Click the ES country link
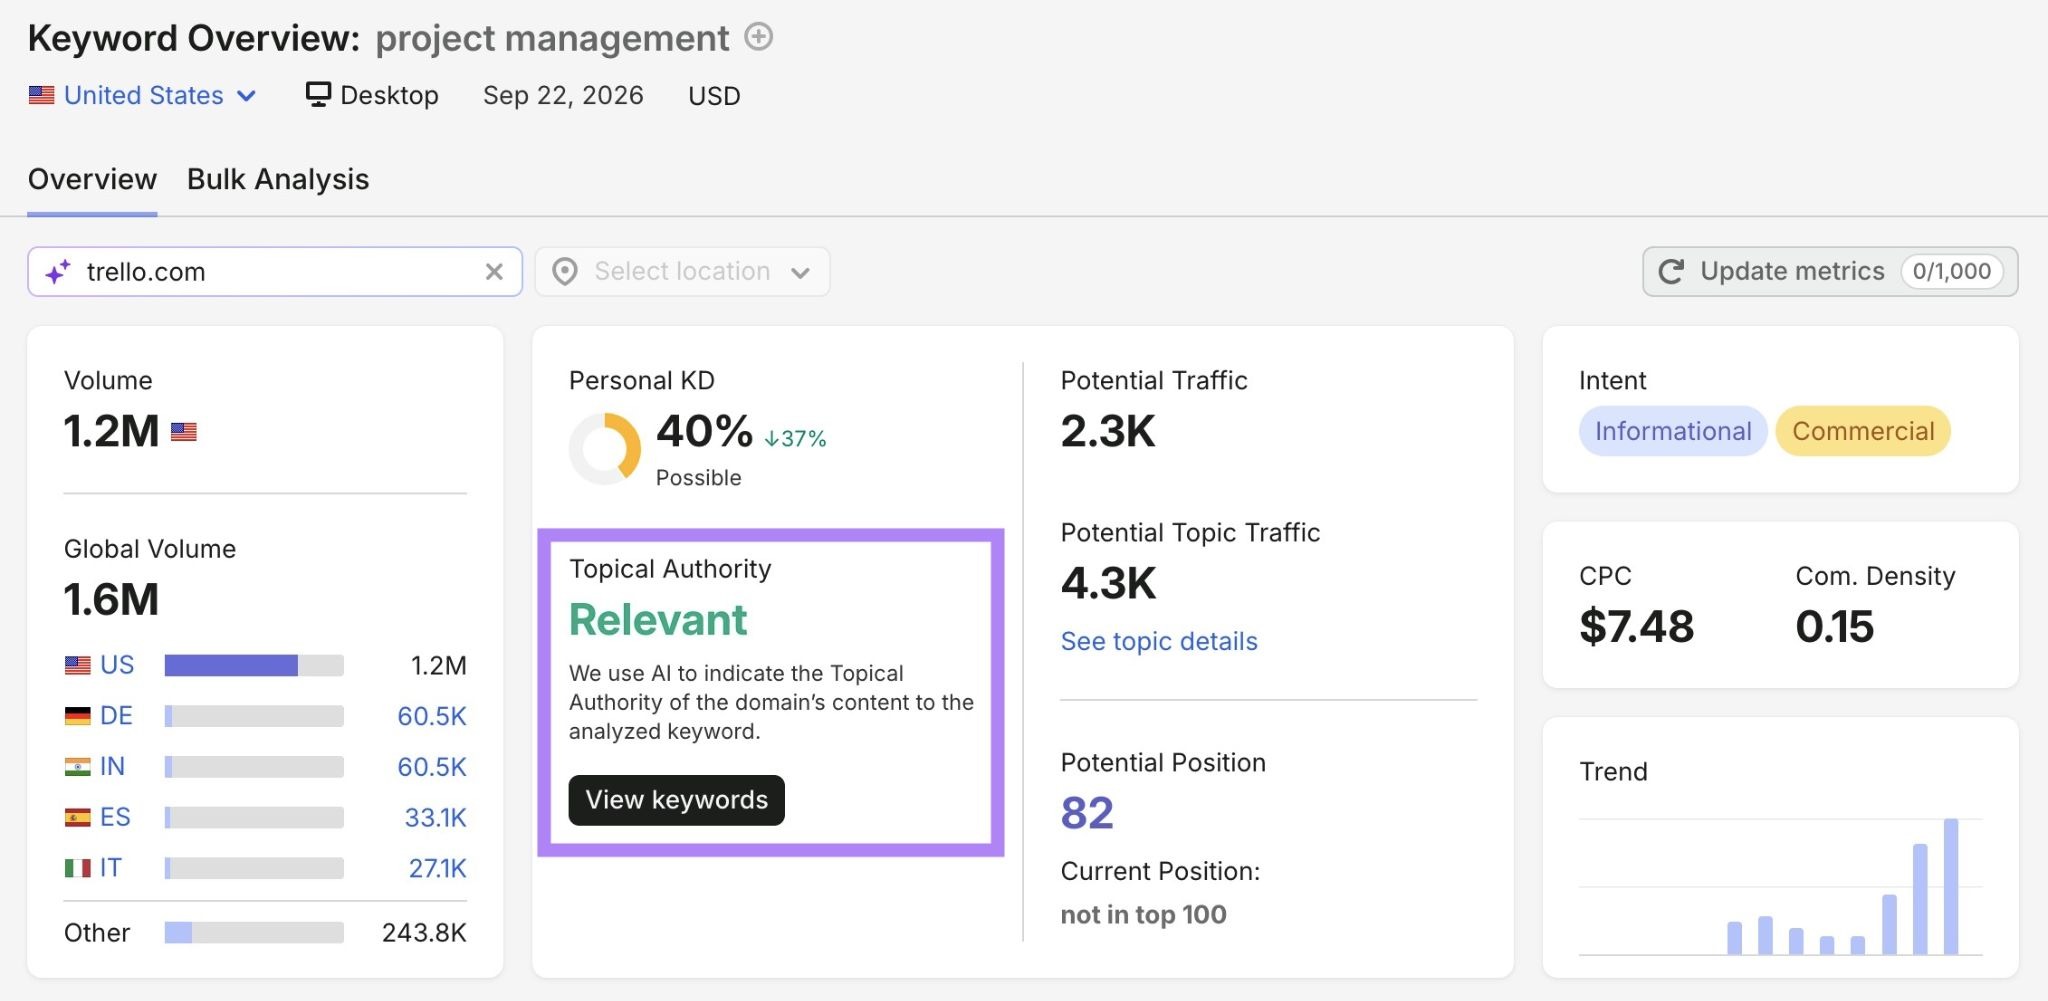Viewport: 2048px width, 1001px height. tap(115, 817)
